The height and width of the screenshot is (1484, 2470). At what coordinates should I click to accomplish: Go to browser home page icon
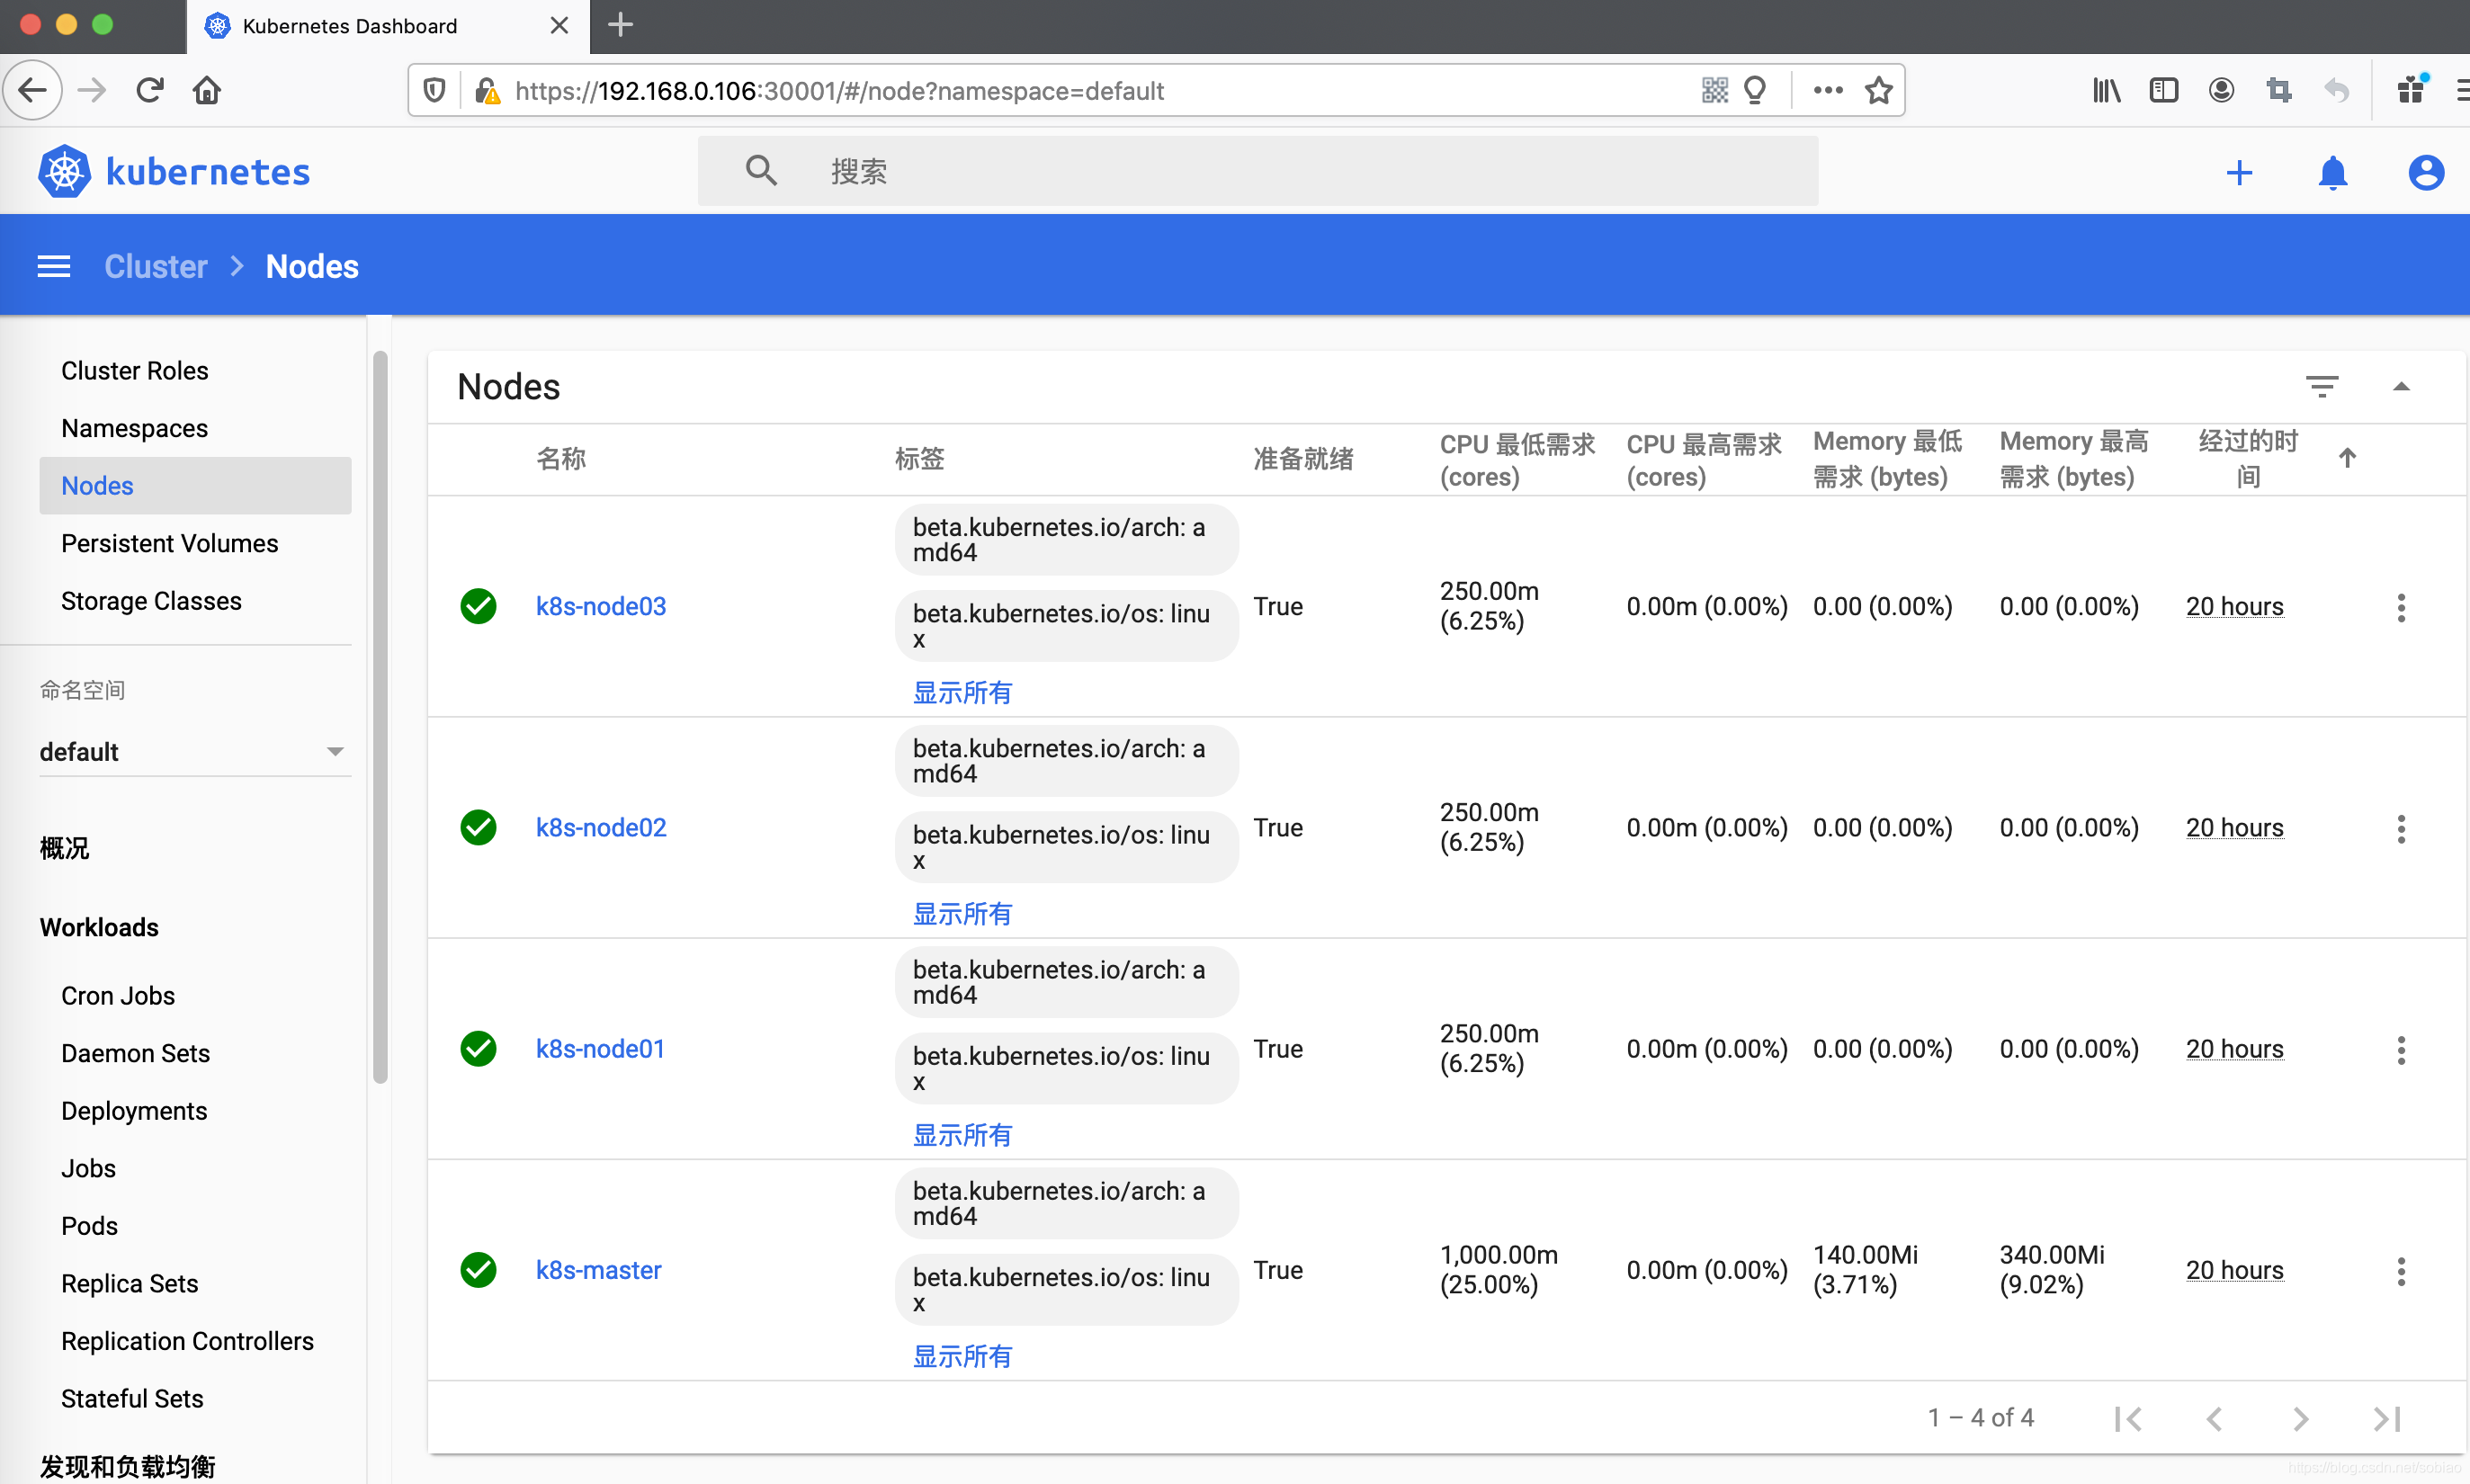[x=207, y=91]
